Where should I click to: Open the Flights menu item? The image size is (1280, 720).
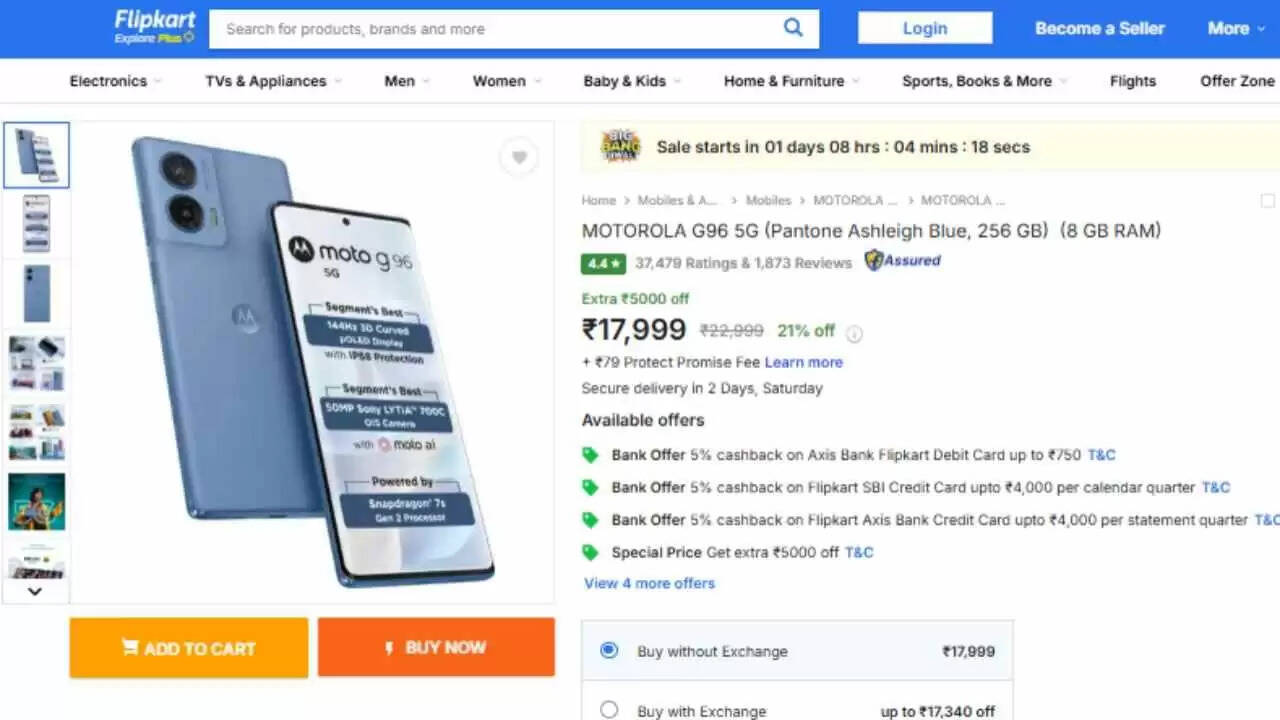tap(1132, 81)
